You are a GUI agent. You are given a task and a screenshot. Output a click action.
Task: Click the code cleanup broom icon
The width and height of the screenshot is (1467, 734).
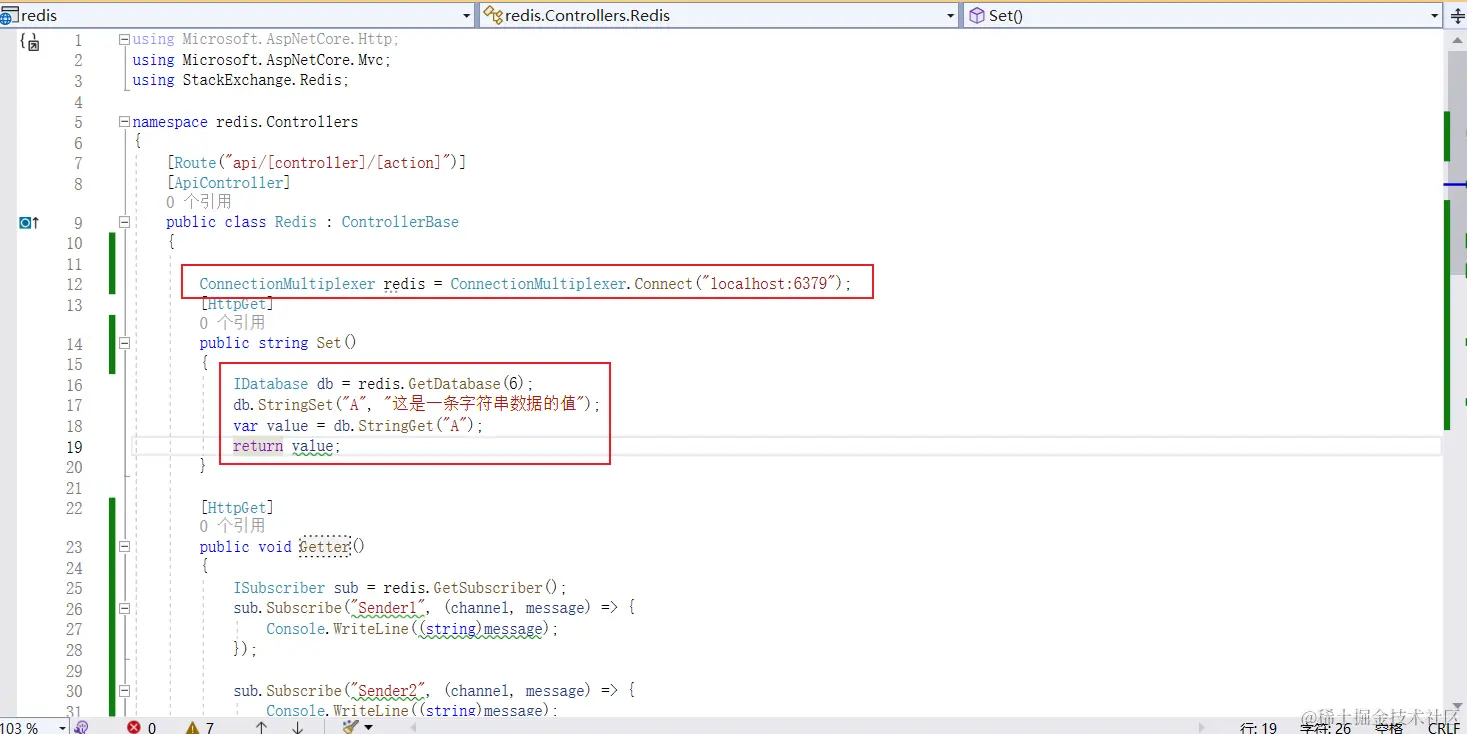coord(349,727)
